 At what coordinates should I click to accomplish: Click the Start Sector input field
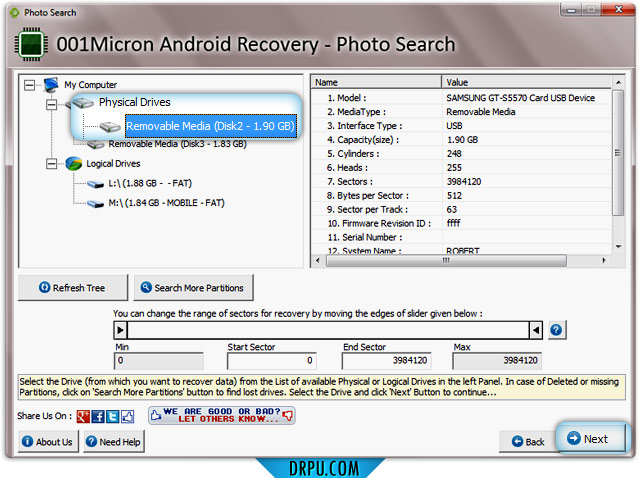coord(272,361)
